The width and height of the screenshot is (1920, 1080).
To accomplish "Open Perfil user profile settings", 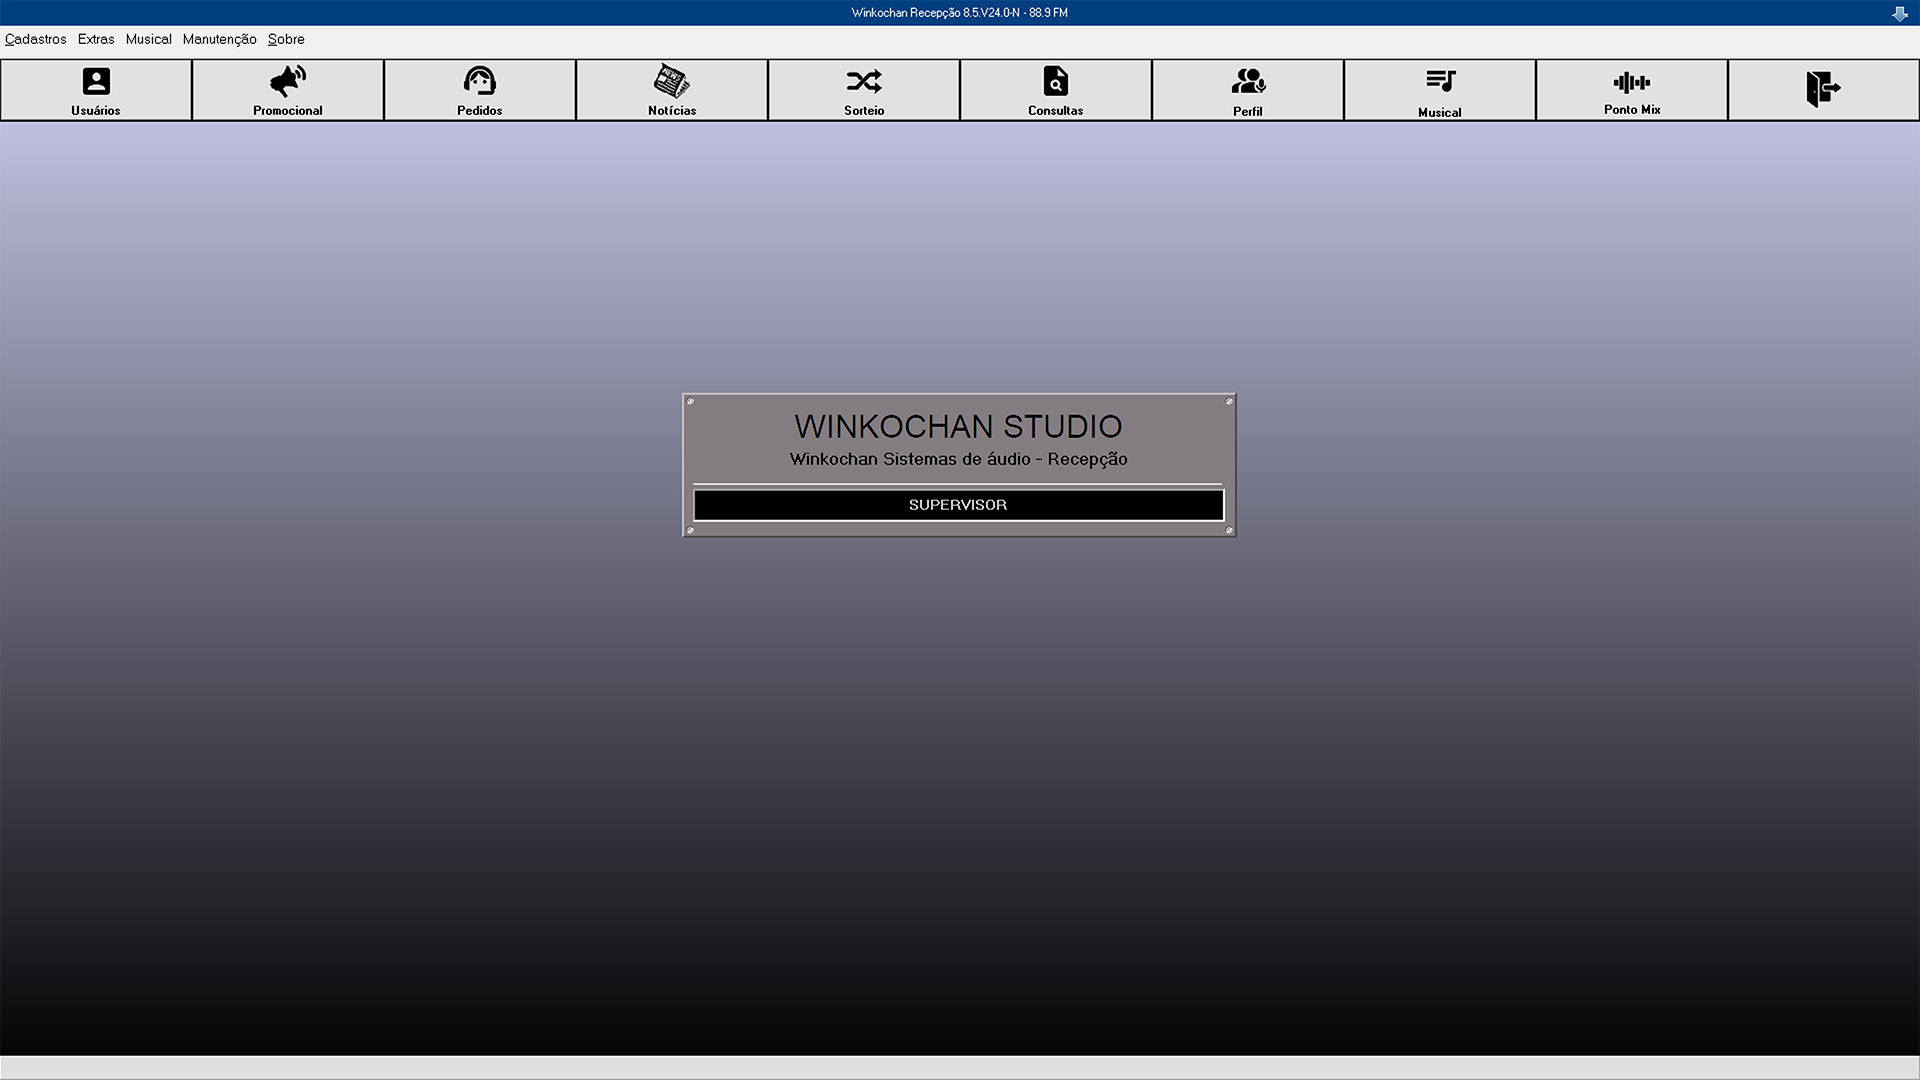I will coord(1249,88).
